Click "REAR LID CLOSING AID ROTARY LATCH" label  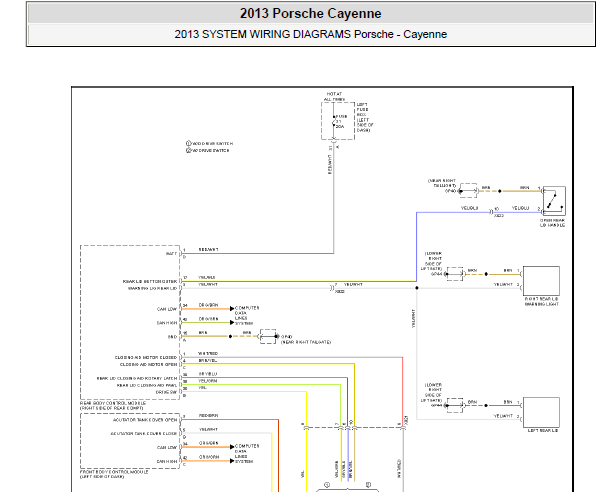coord(137,379)
